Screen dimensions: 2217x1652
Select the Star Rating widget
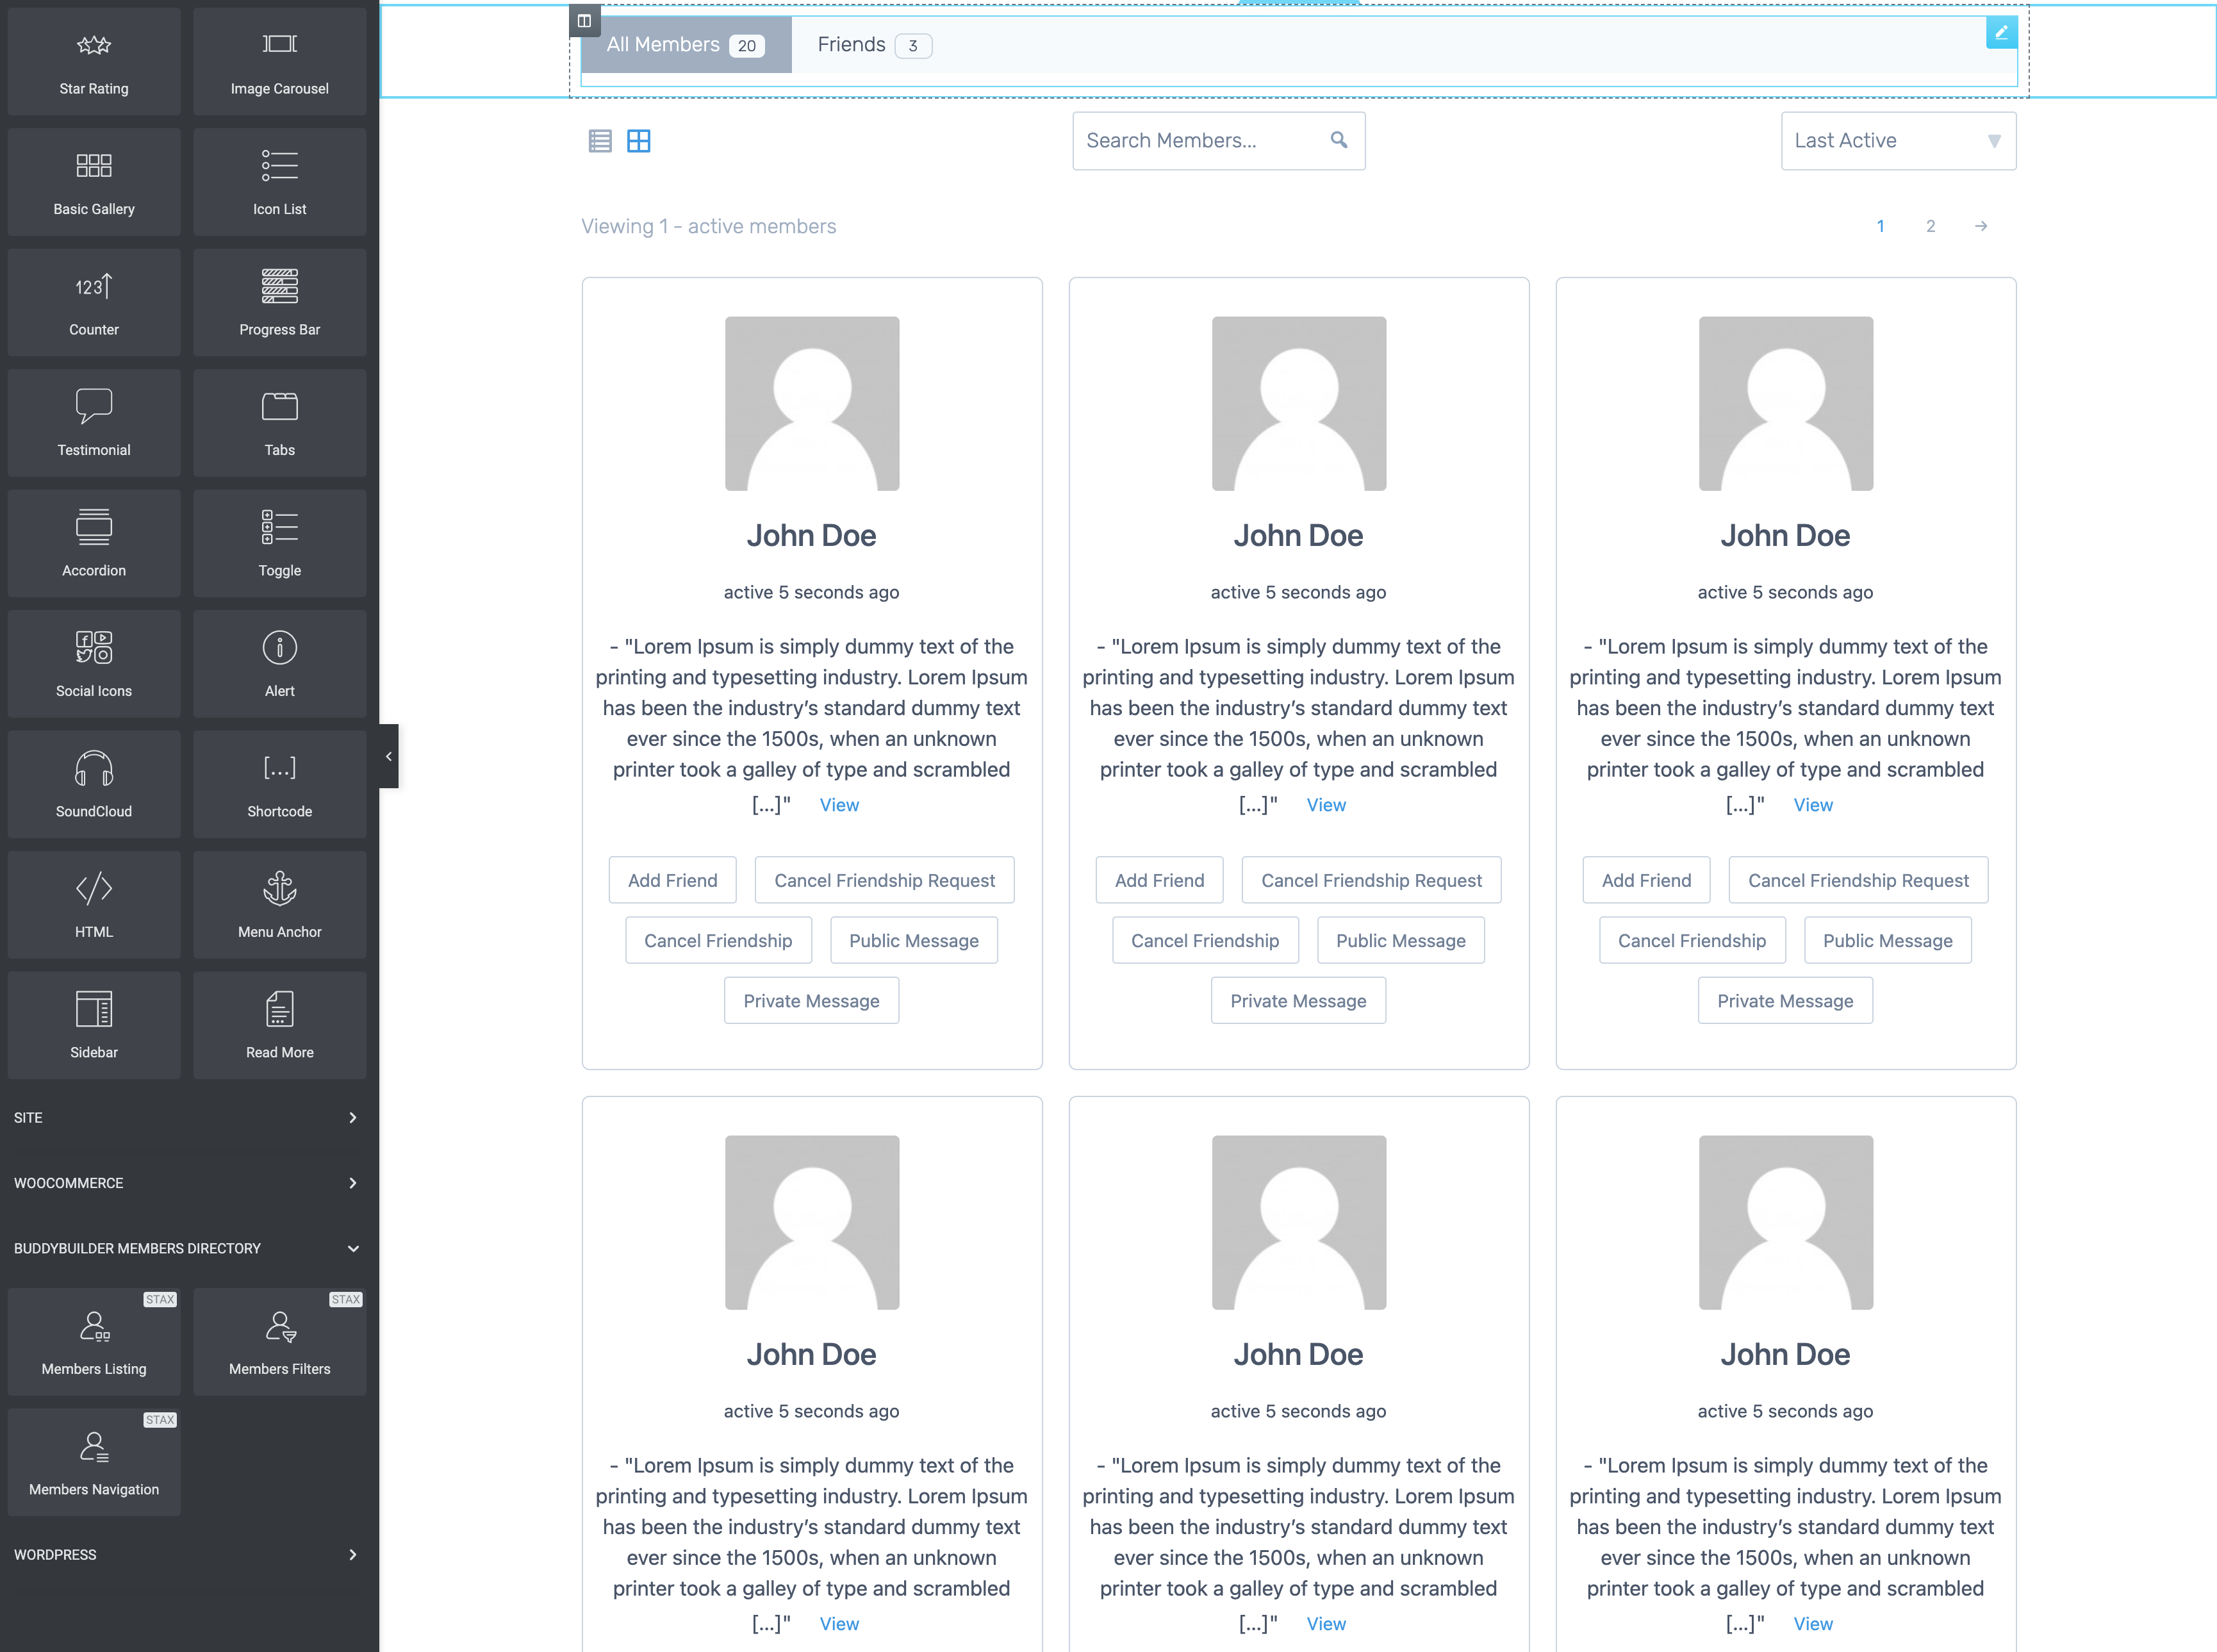click(93, 60)
